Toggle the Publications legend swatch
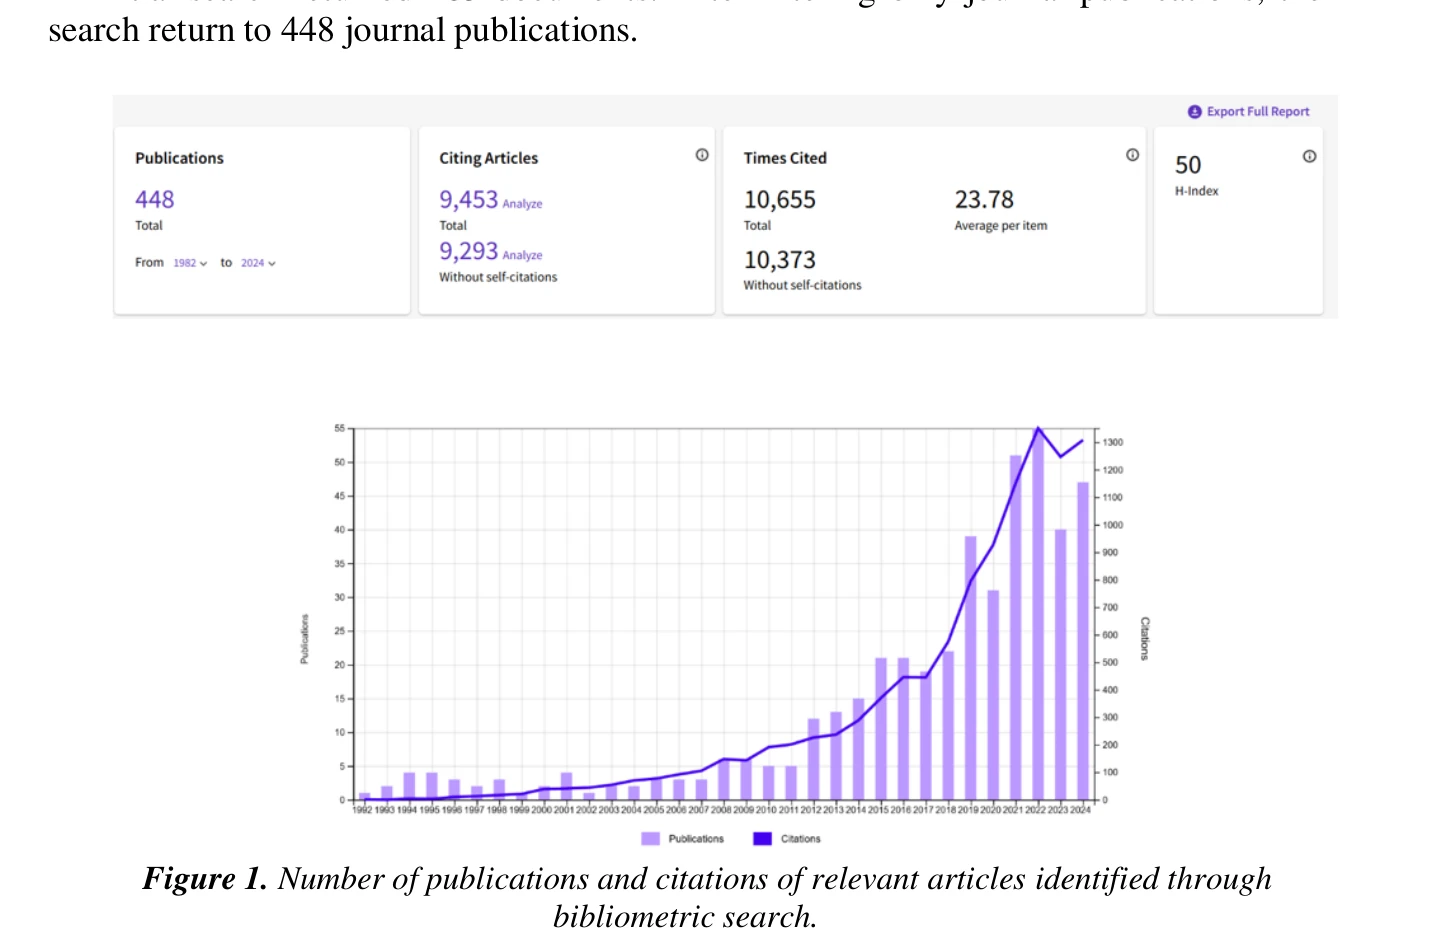1442x949 pixels. 650,839
